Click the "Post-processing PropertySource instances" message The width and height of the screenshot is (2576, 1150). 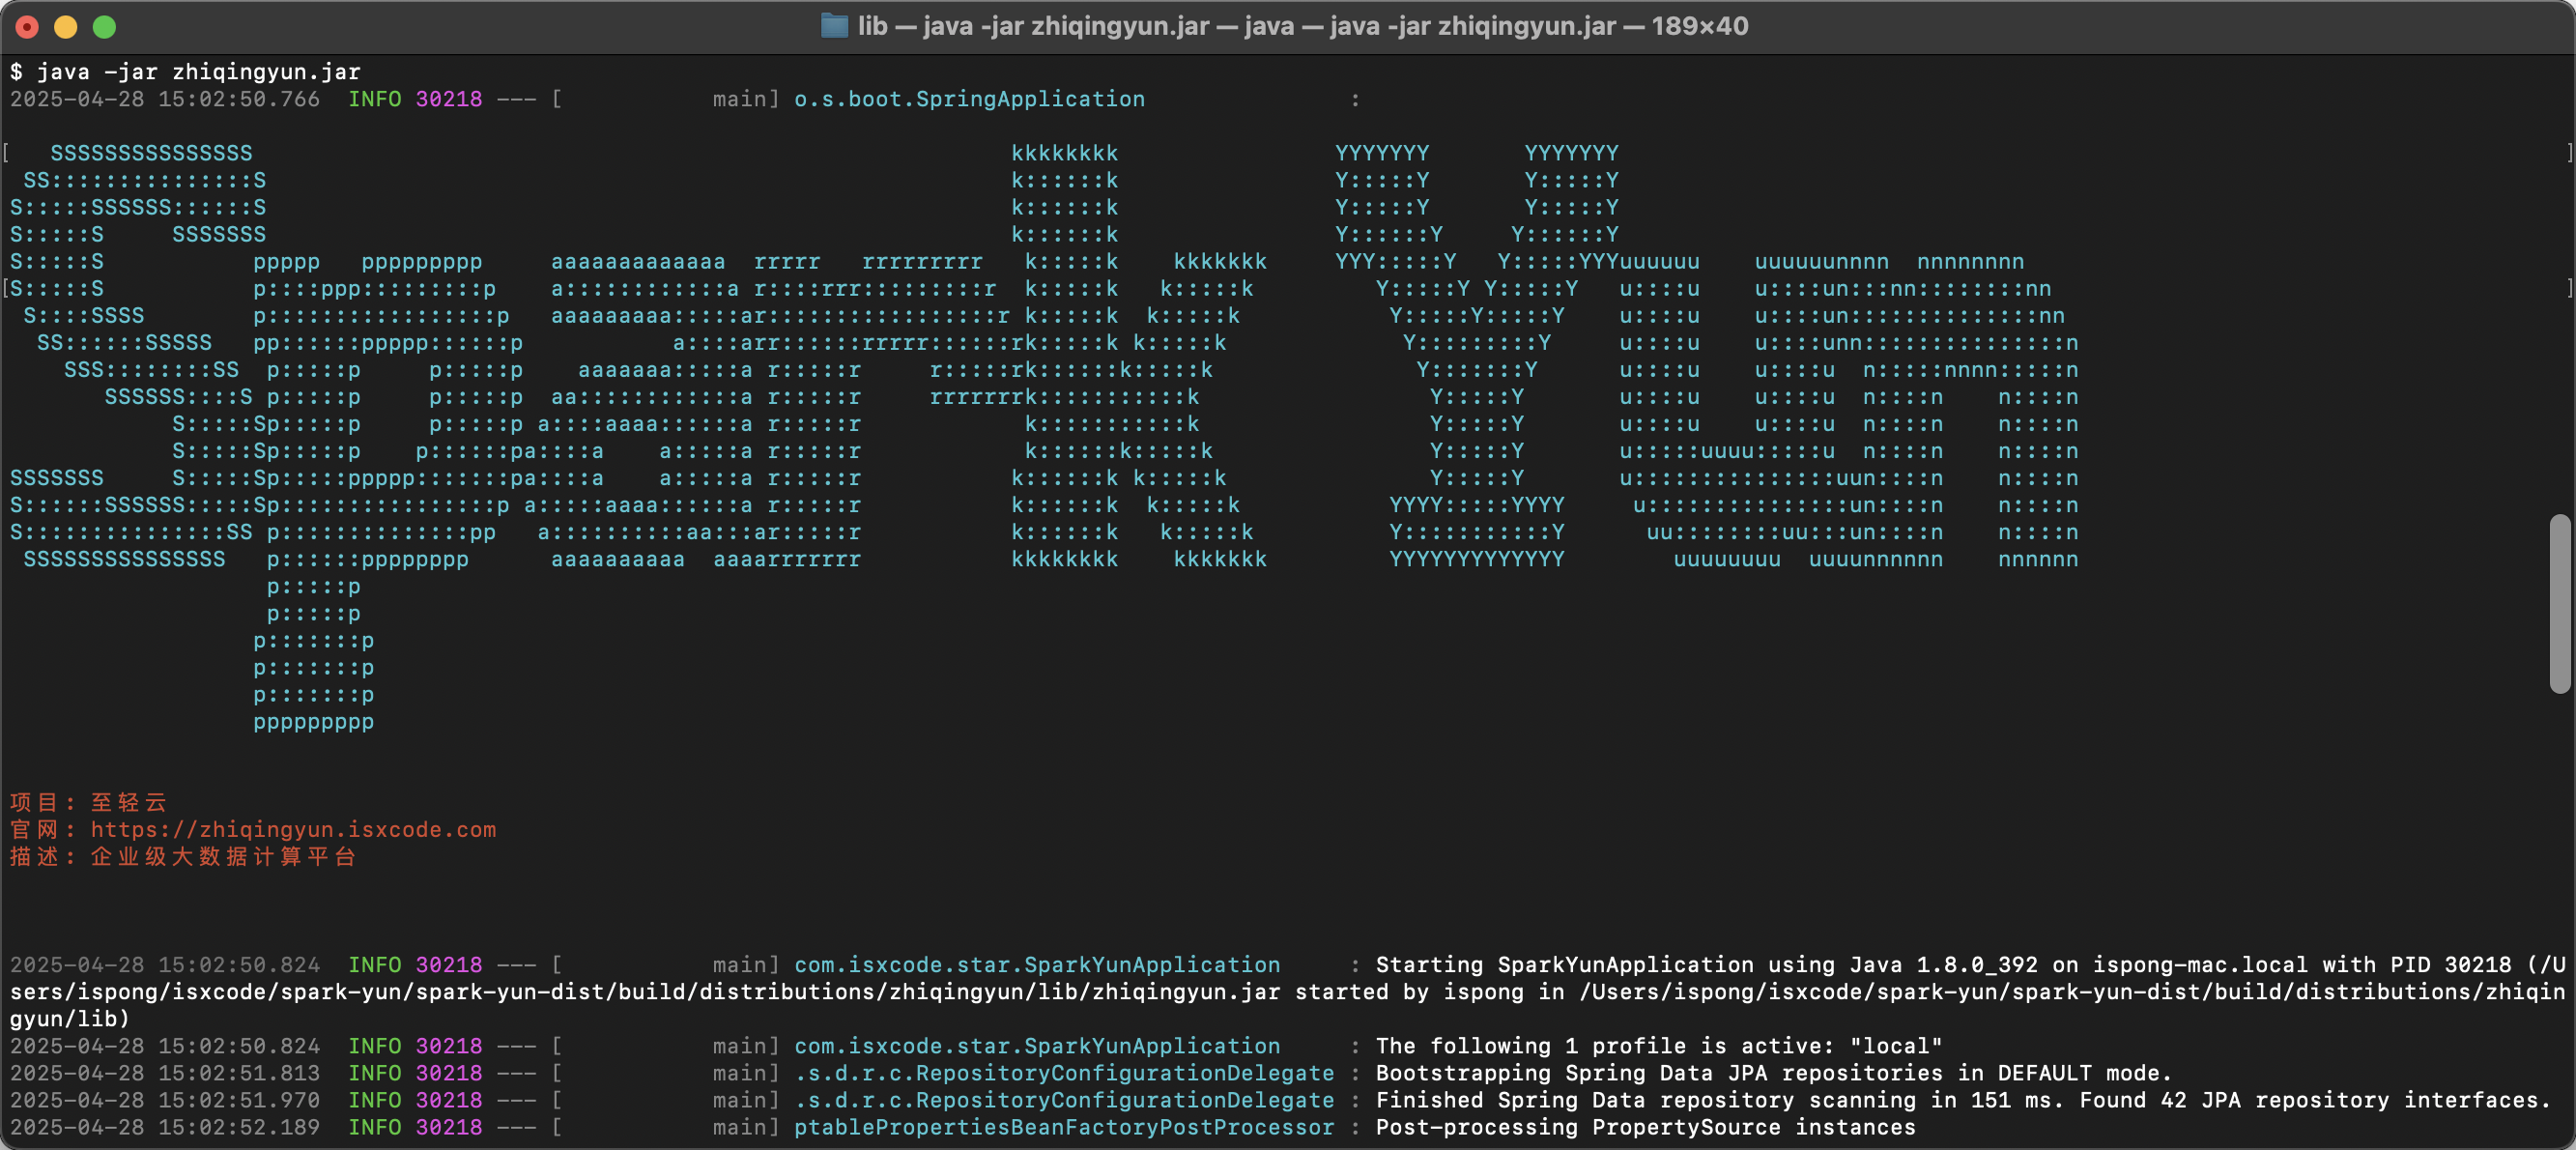1645,1127
